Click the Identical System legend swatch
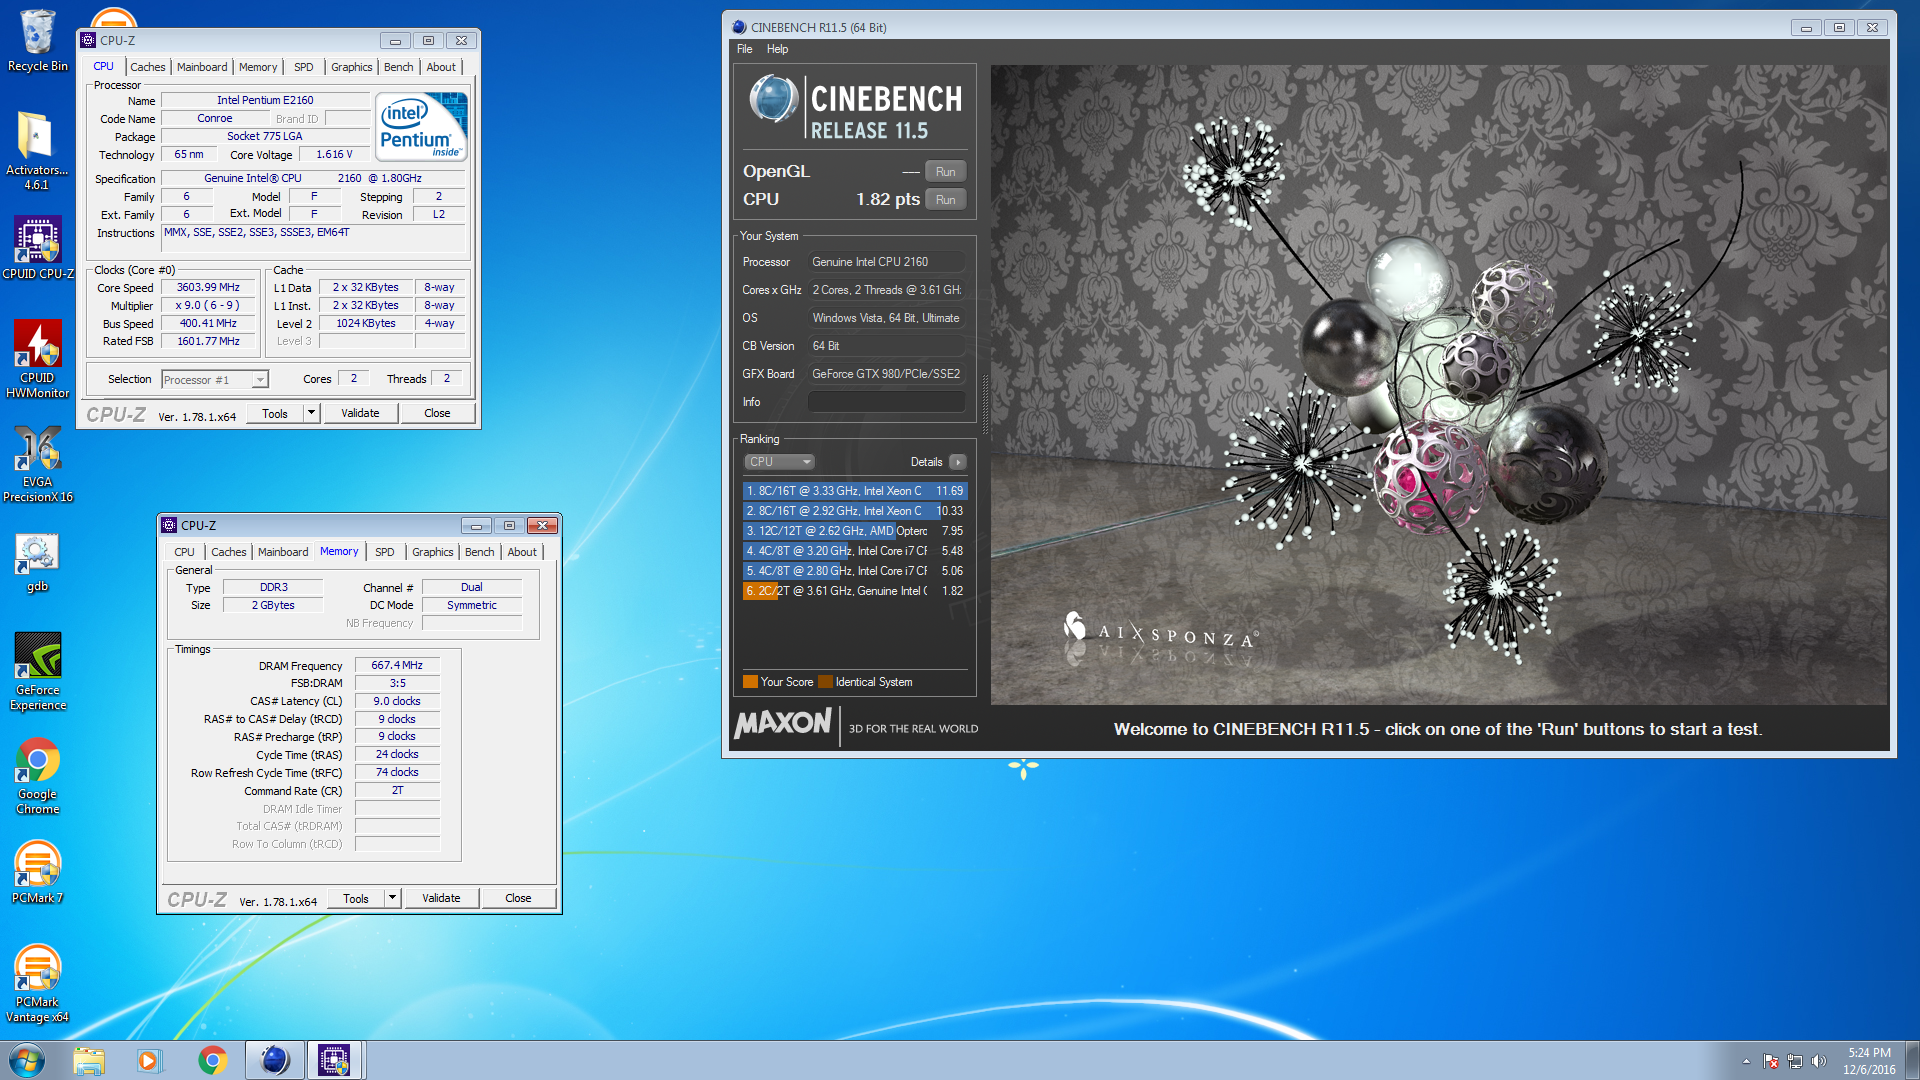 825,682
